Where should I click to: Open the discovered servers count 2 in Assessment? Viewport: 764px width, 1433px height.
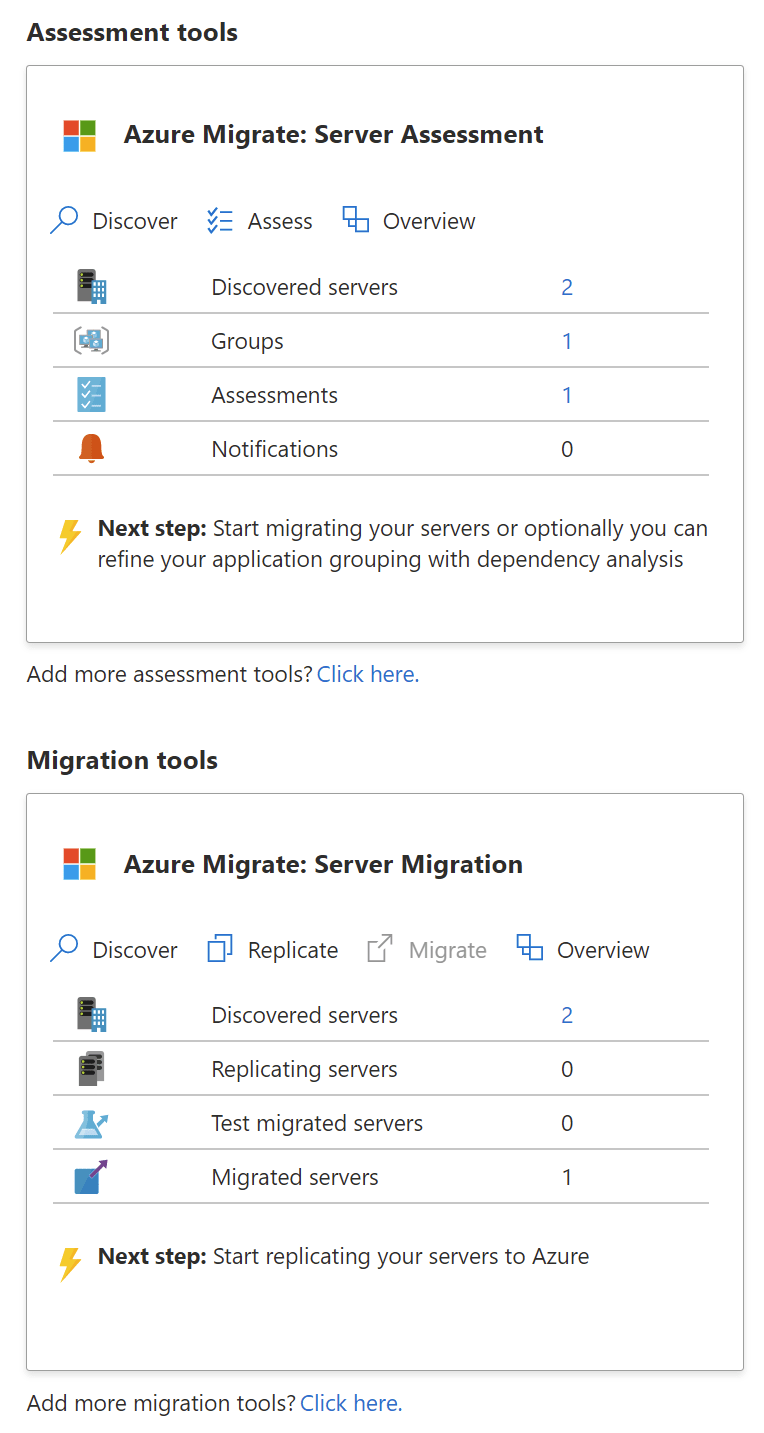click(x=567, y=287)
